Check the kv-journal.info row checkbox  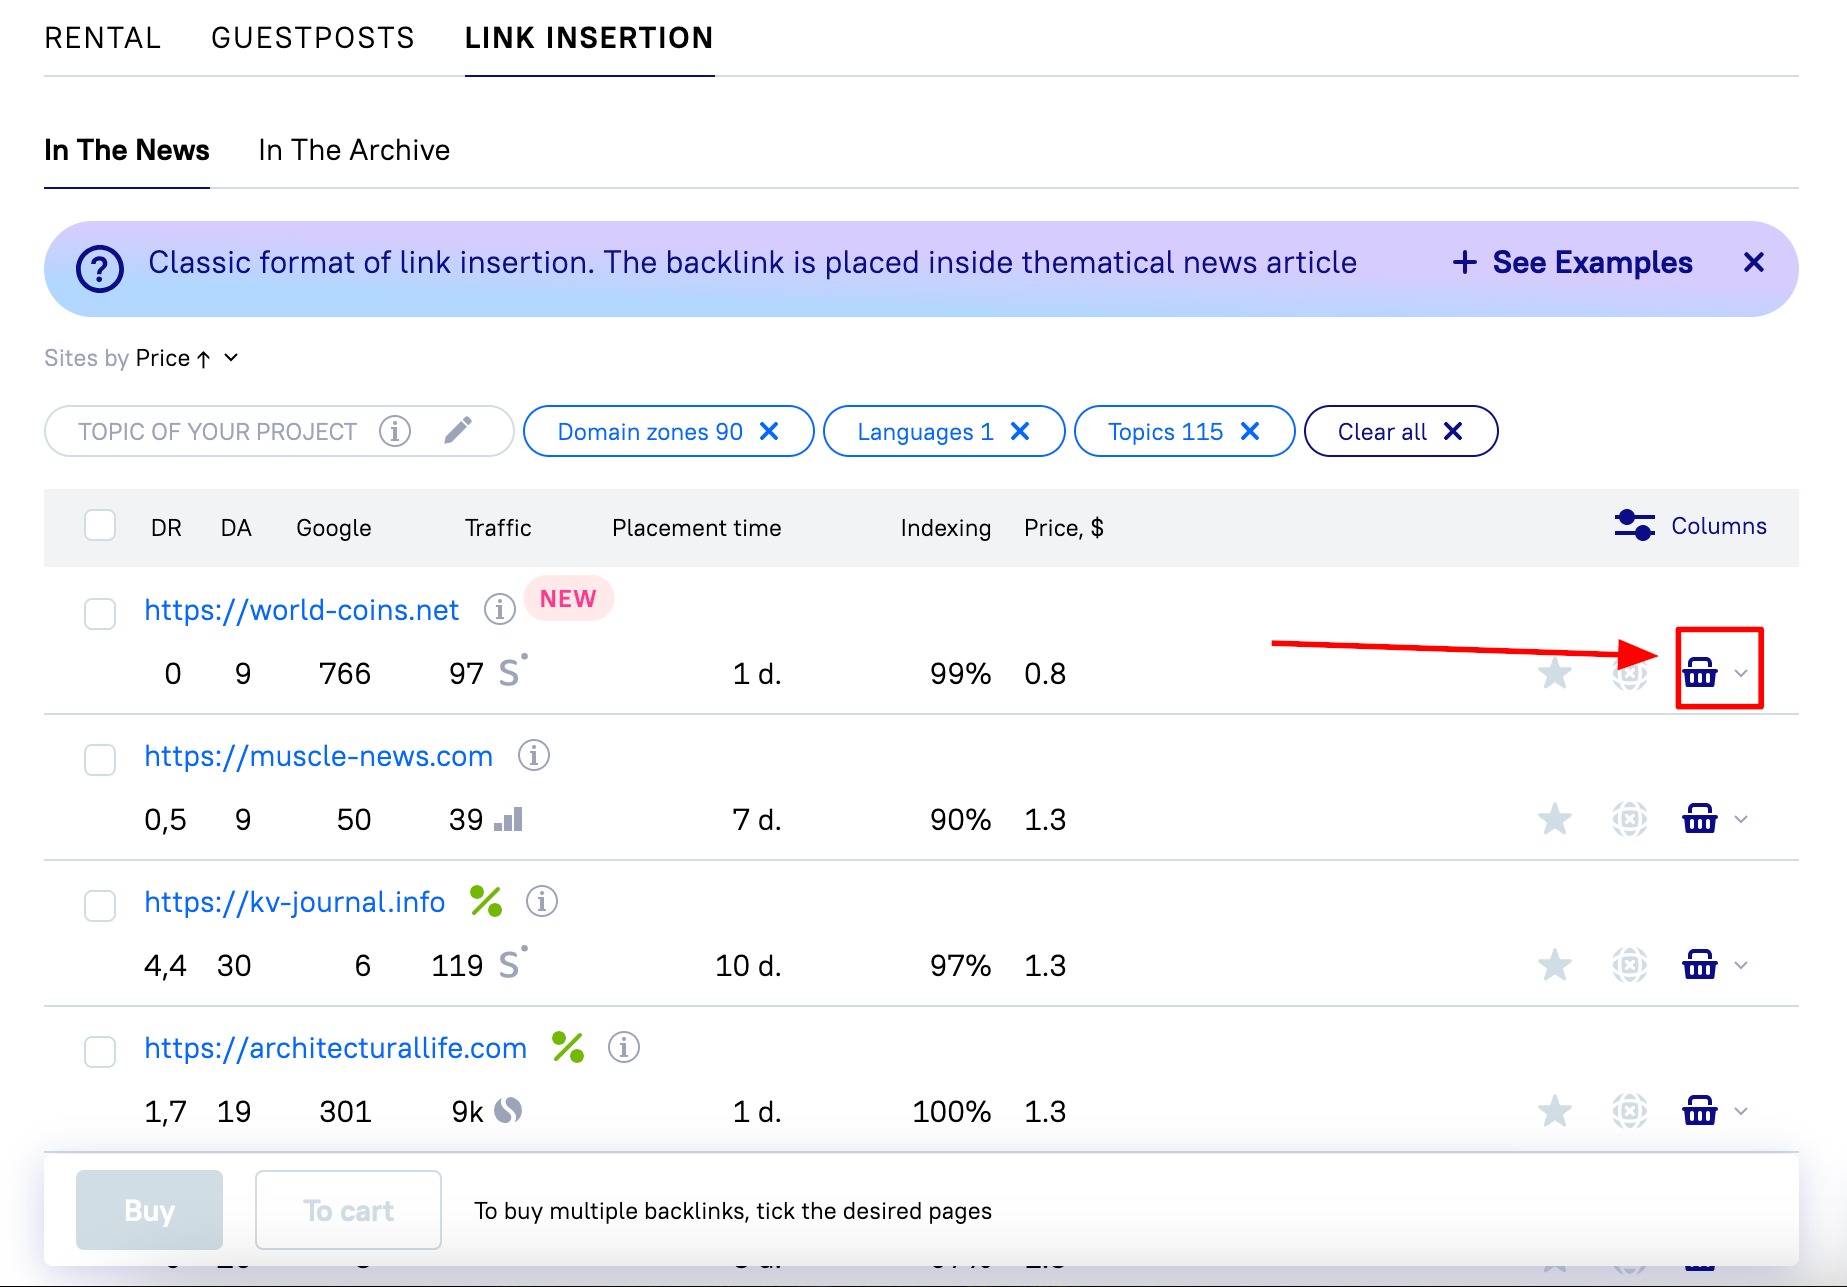[100, 905]
